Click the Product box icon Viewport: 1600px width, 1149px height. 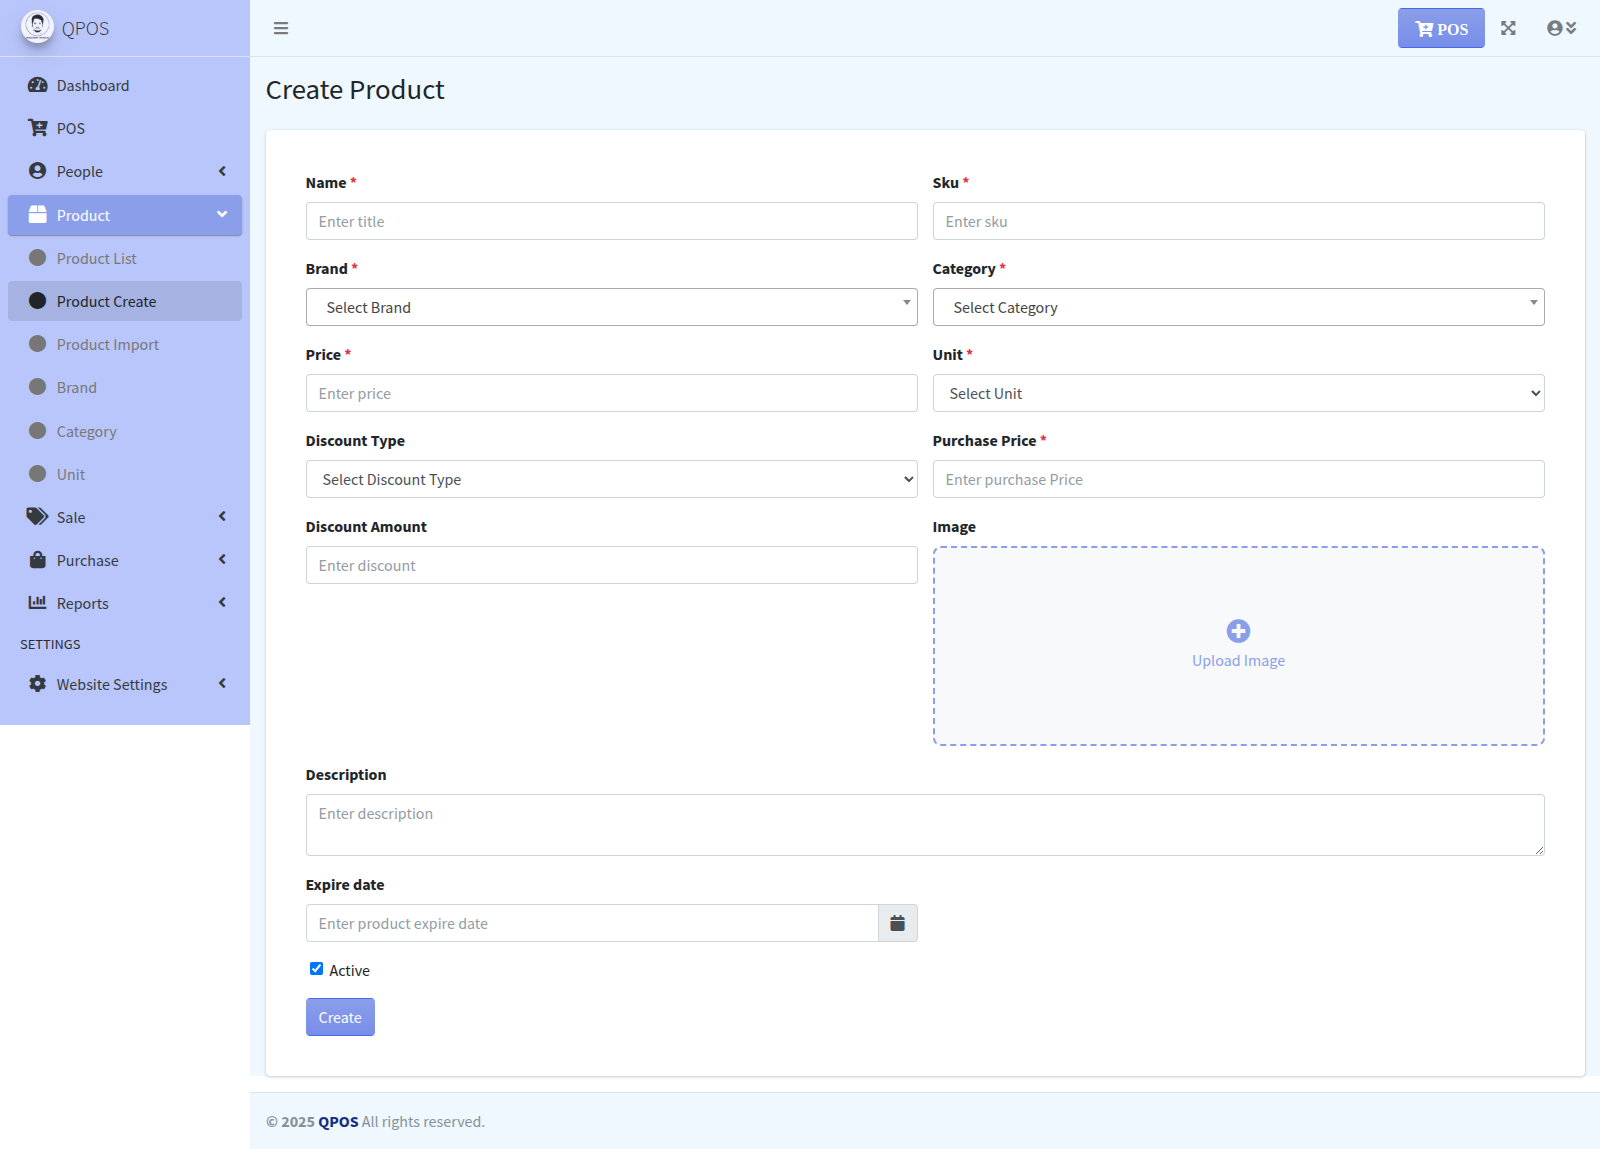[38, 215]
